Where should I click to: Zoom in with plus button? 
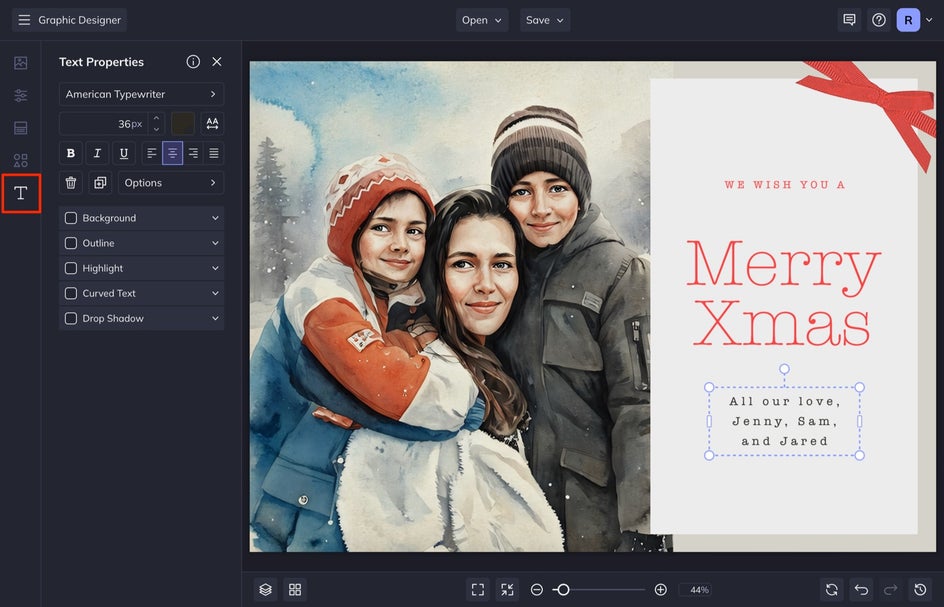coord(660,590)
